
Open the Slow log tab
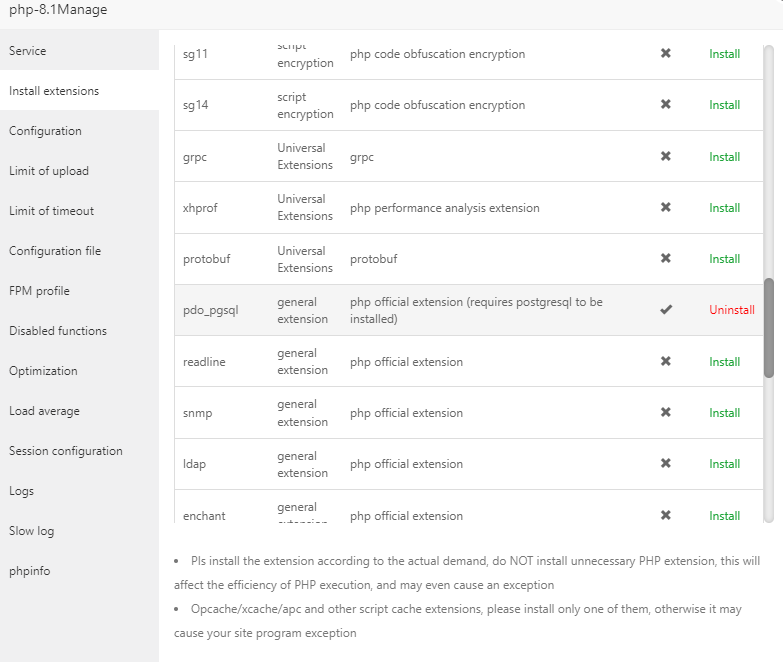tap(32, 531)
